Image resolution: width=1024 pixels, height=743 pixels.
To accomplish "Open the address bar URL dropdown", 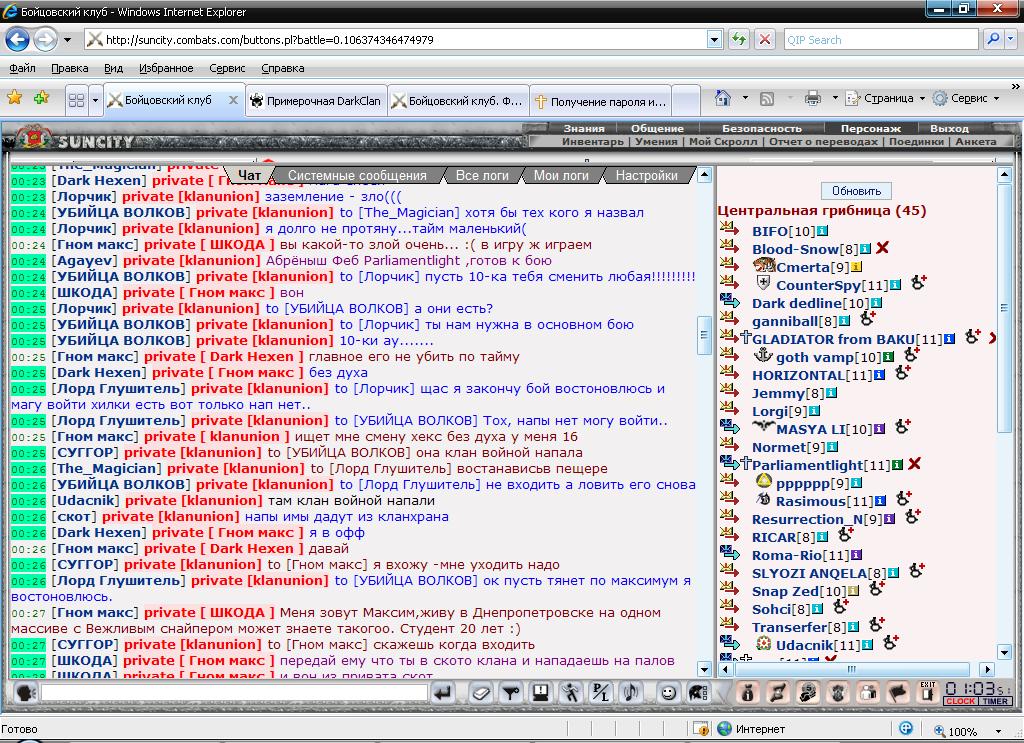I will [714, 40].
